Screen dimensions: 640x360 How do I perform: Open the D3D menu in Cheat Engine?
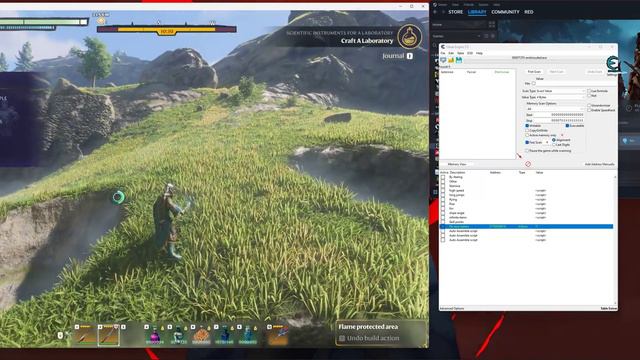470,53
